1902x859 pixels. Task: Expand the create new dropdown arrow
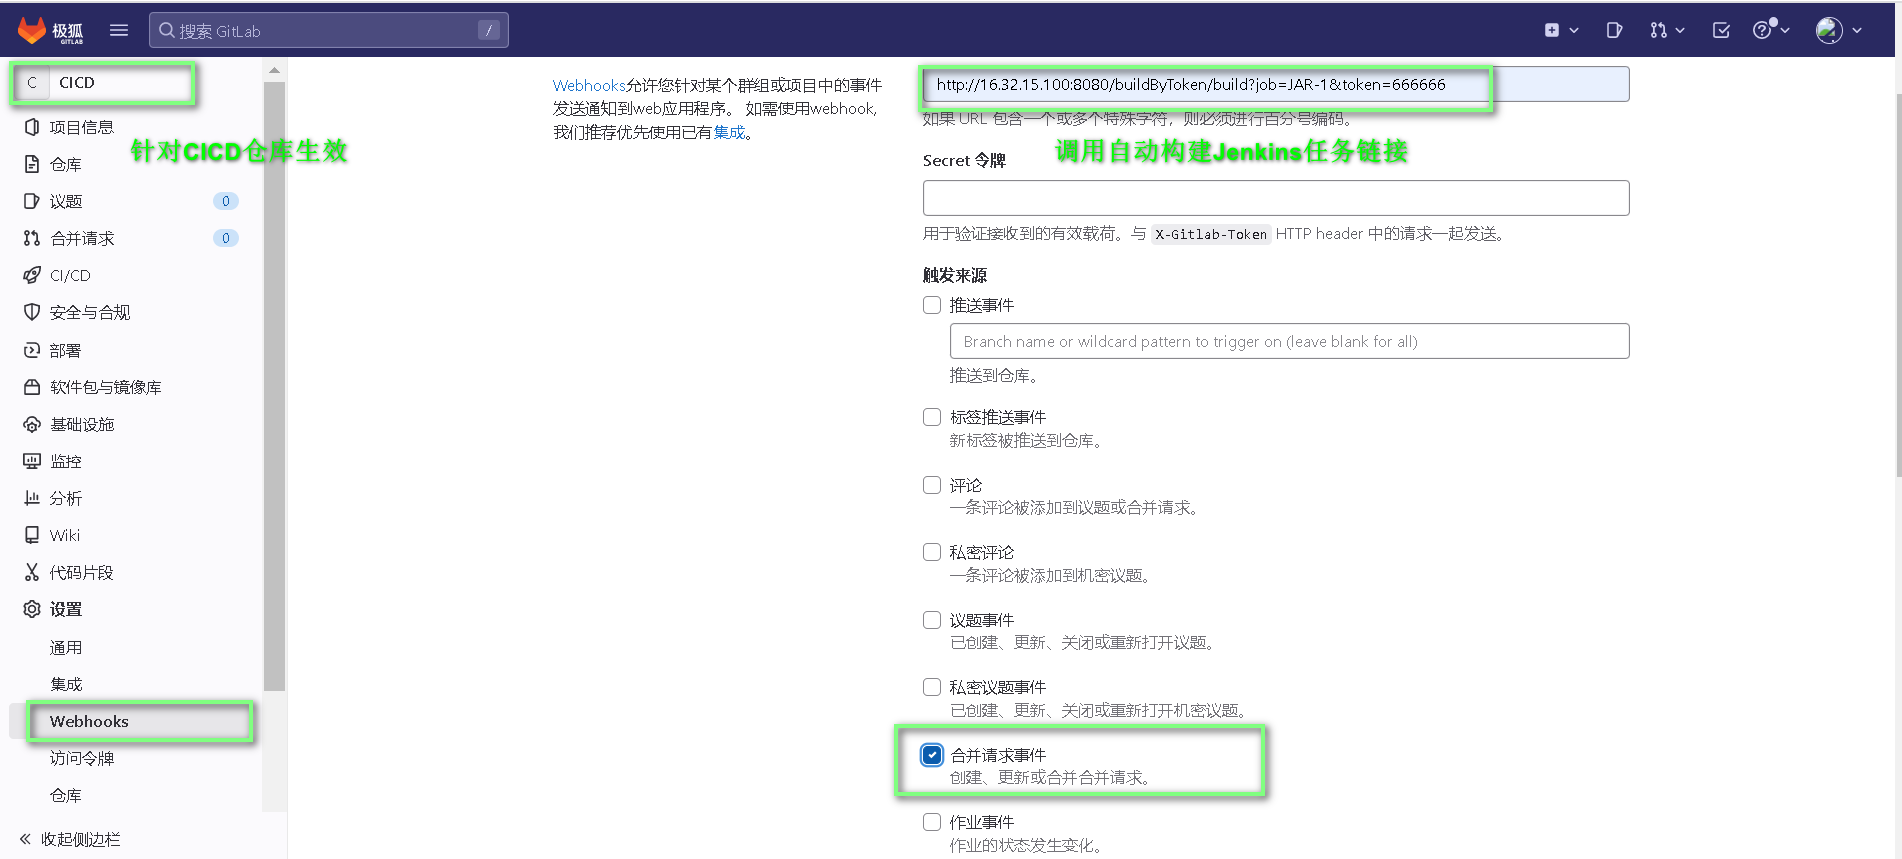1574,31
